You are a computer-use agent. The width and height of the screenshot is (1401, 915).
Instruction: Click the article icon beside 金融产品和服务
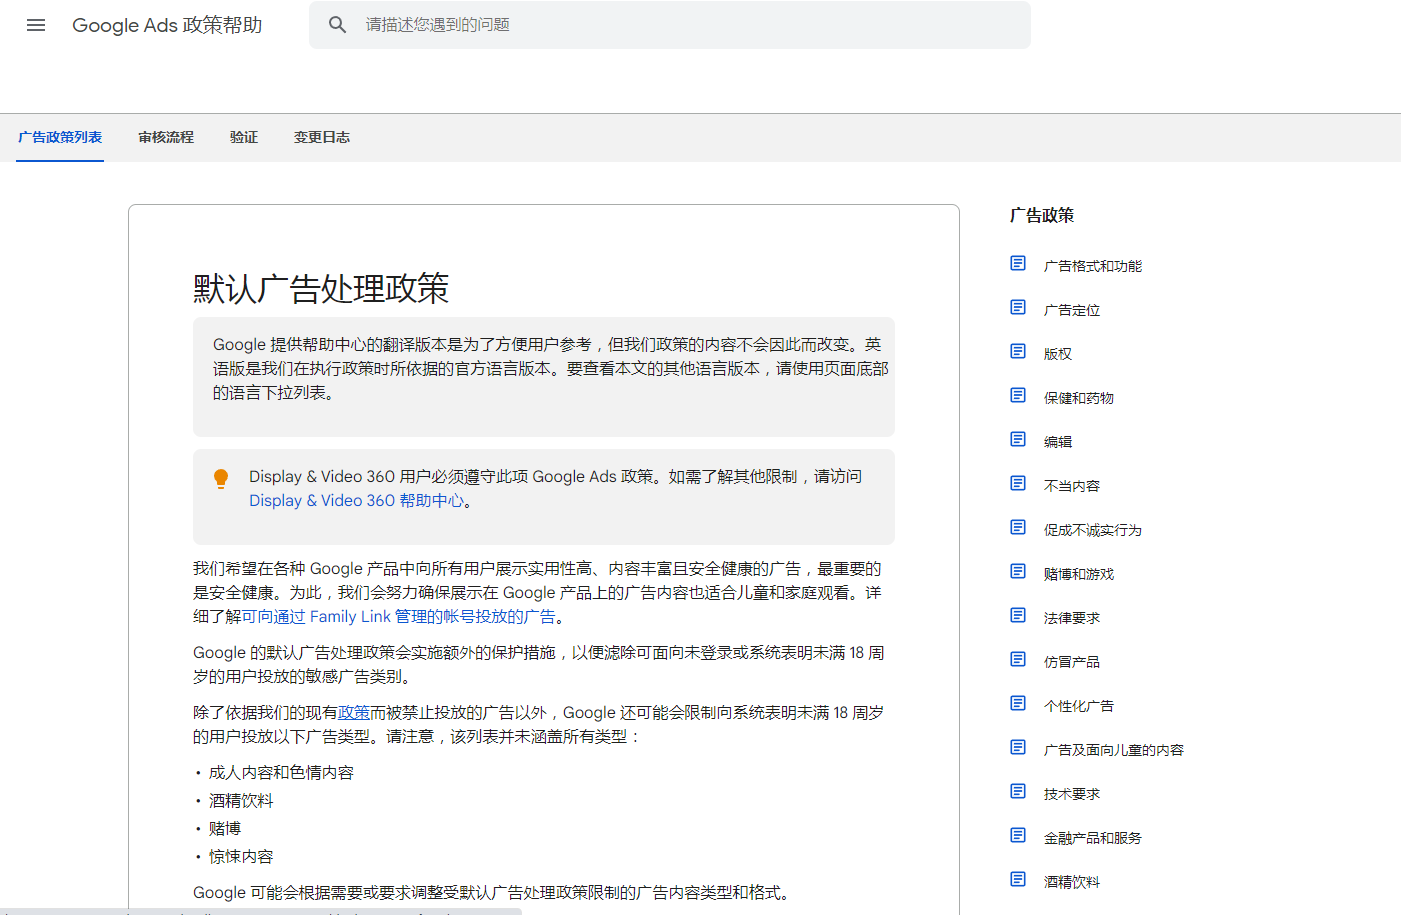tap(1018, 835)
